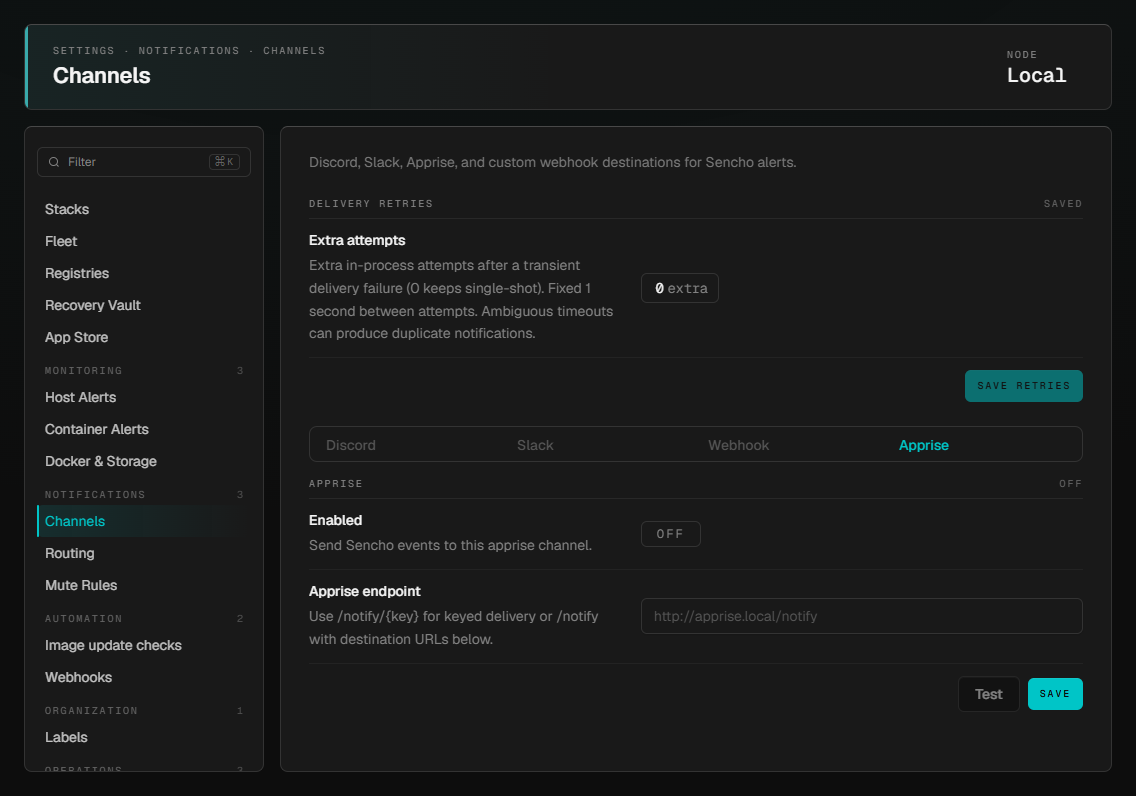This screenshot has height=796, width=1136.
Task: Click the Delivery Retries heading
Action: (371, 204)
